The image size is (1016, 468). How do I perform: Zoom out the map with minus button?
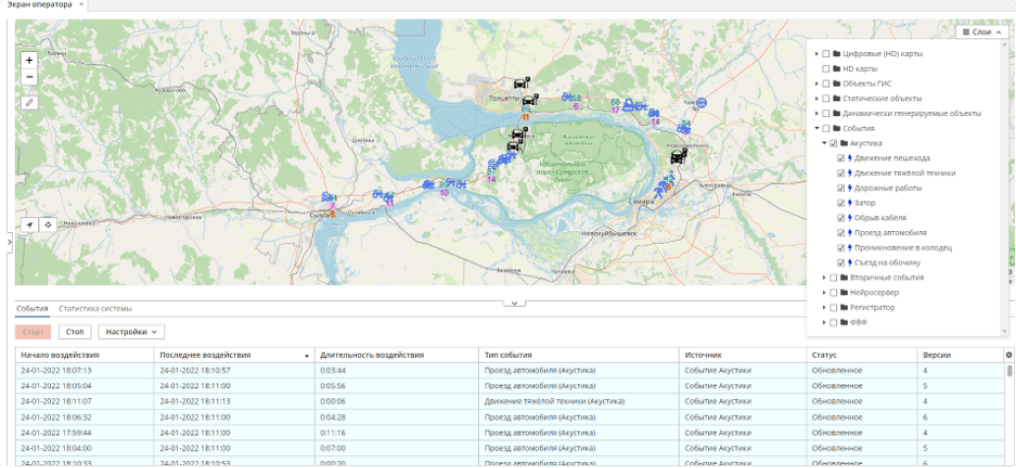click(x=29, y=77)
